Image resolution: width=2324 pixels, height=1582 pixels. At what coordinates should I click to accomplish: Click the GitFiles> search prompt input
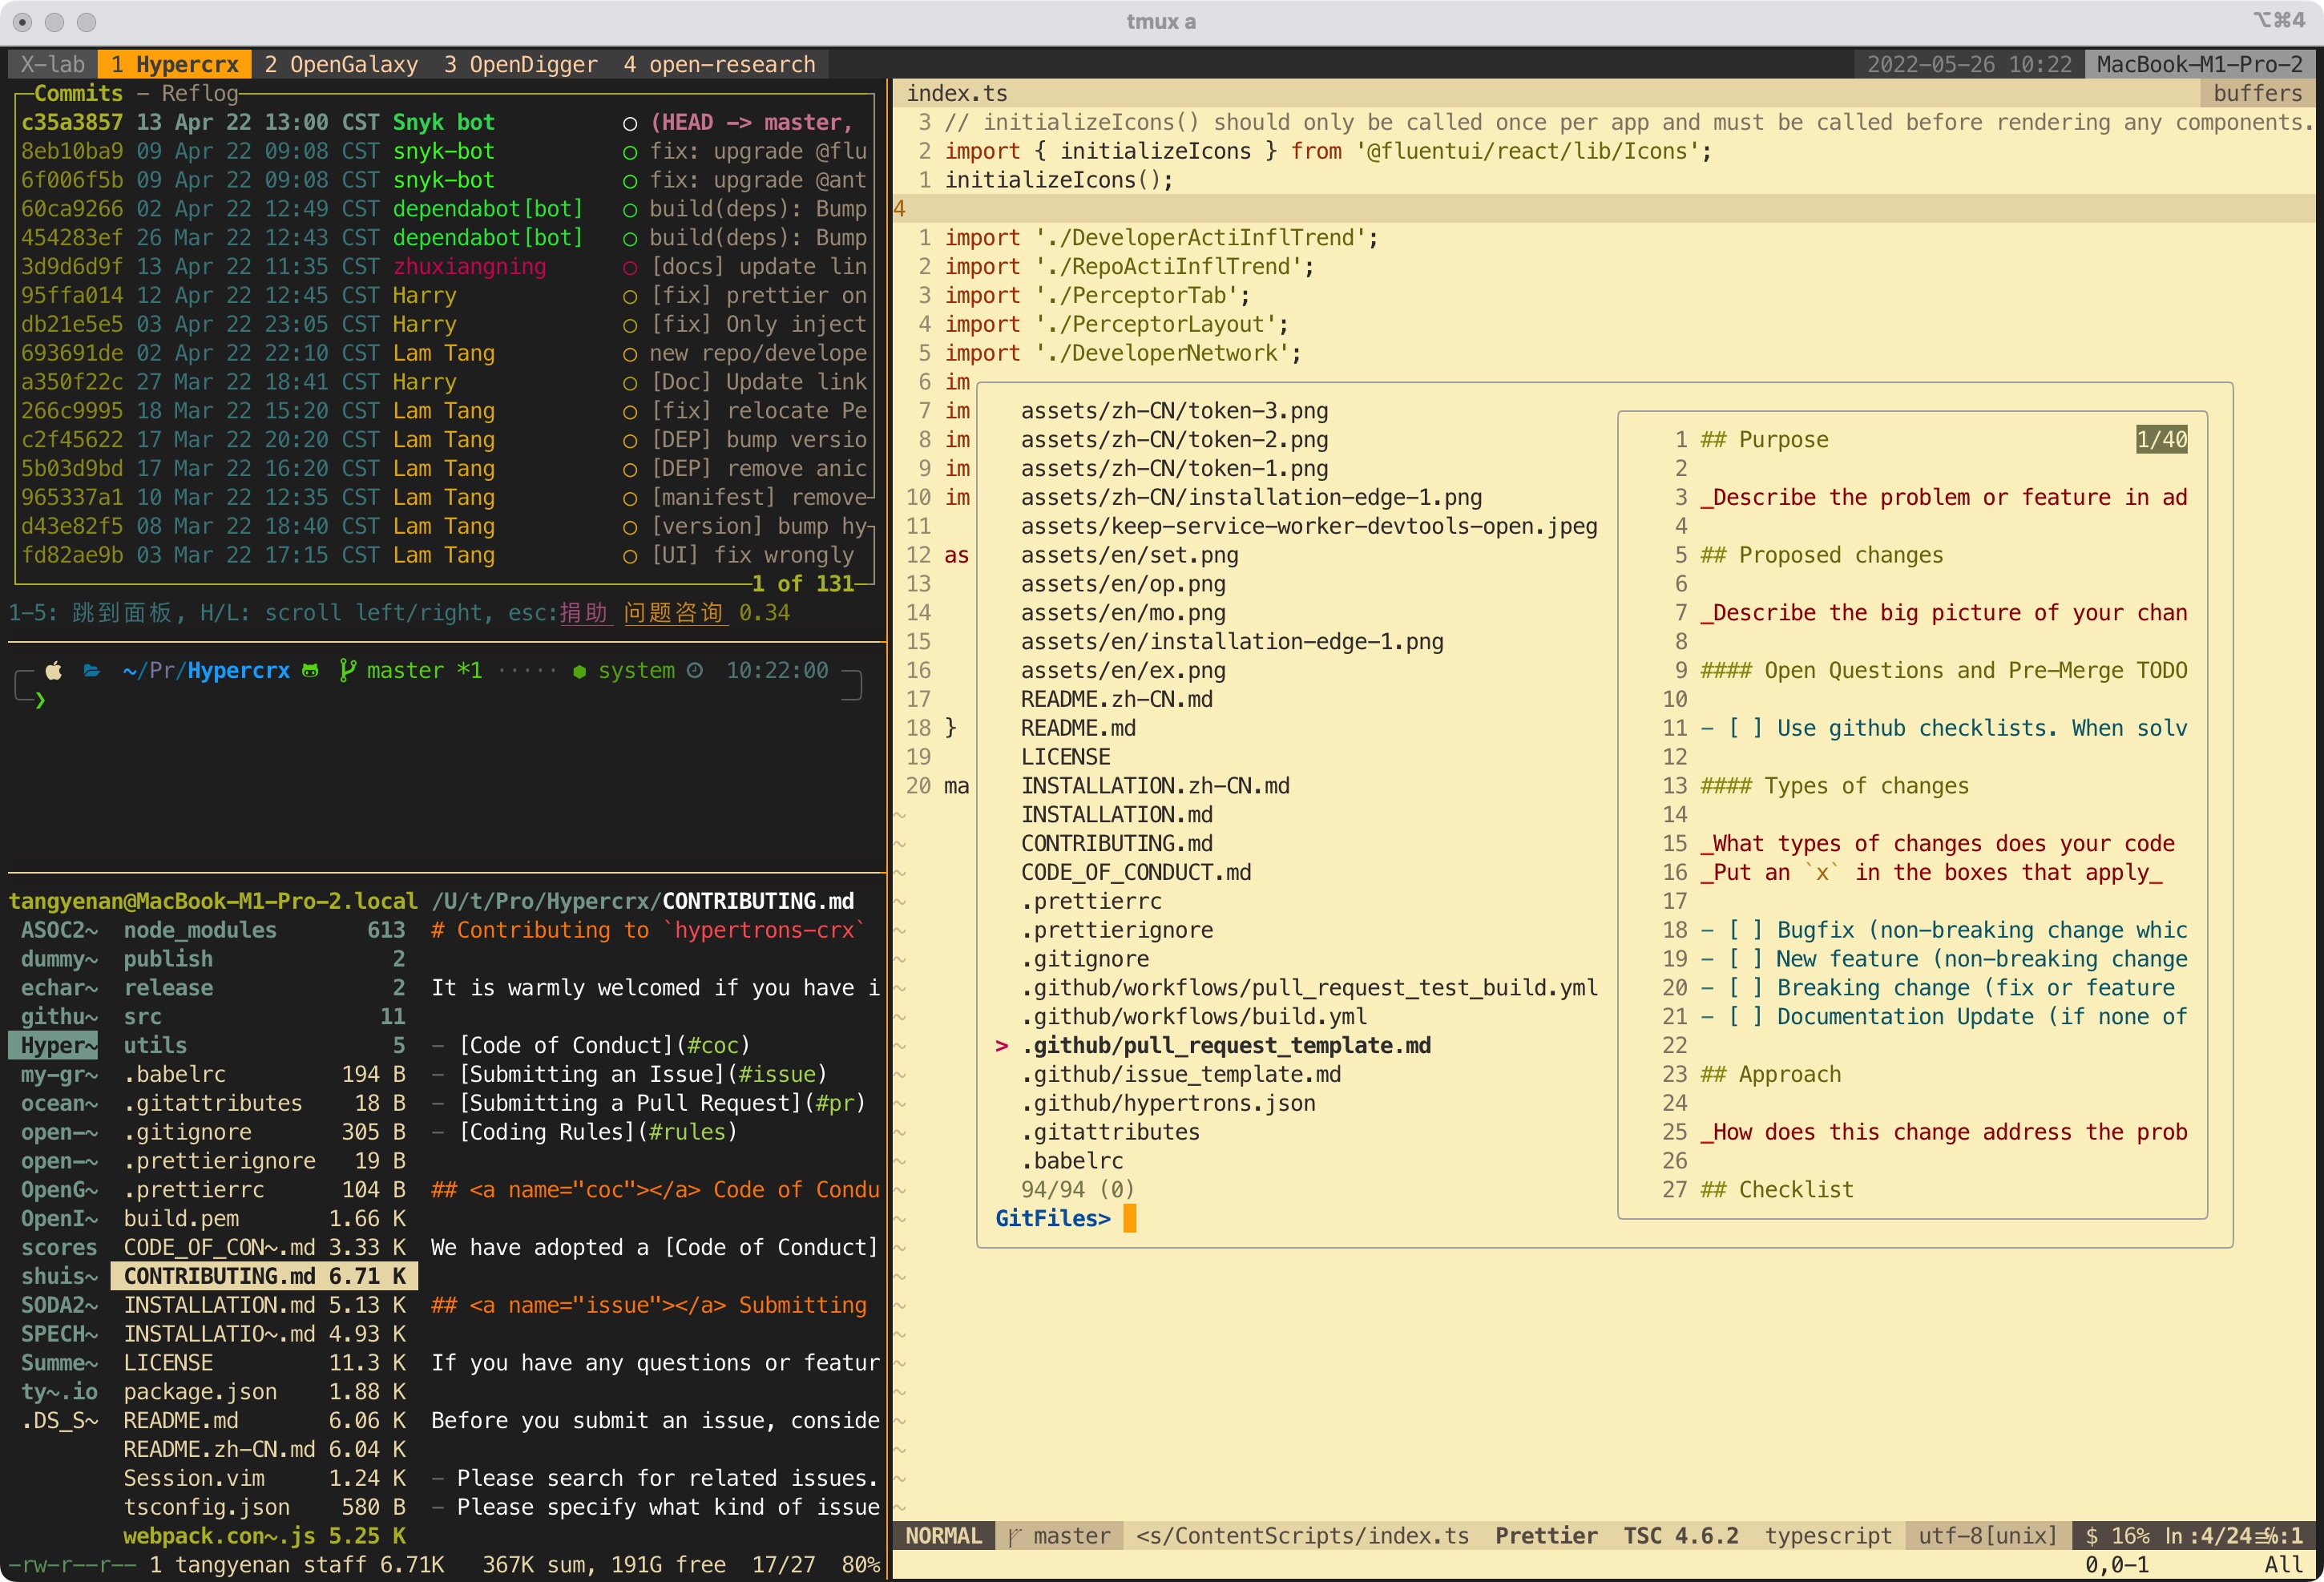click(x=1130, y=1219)
